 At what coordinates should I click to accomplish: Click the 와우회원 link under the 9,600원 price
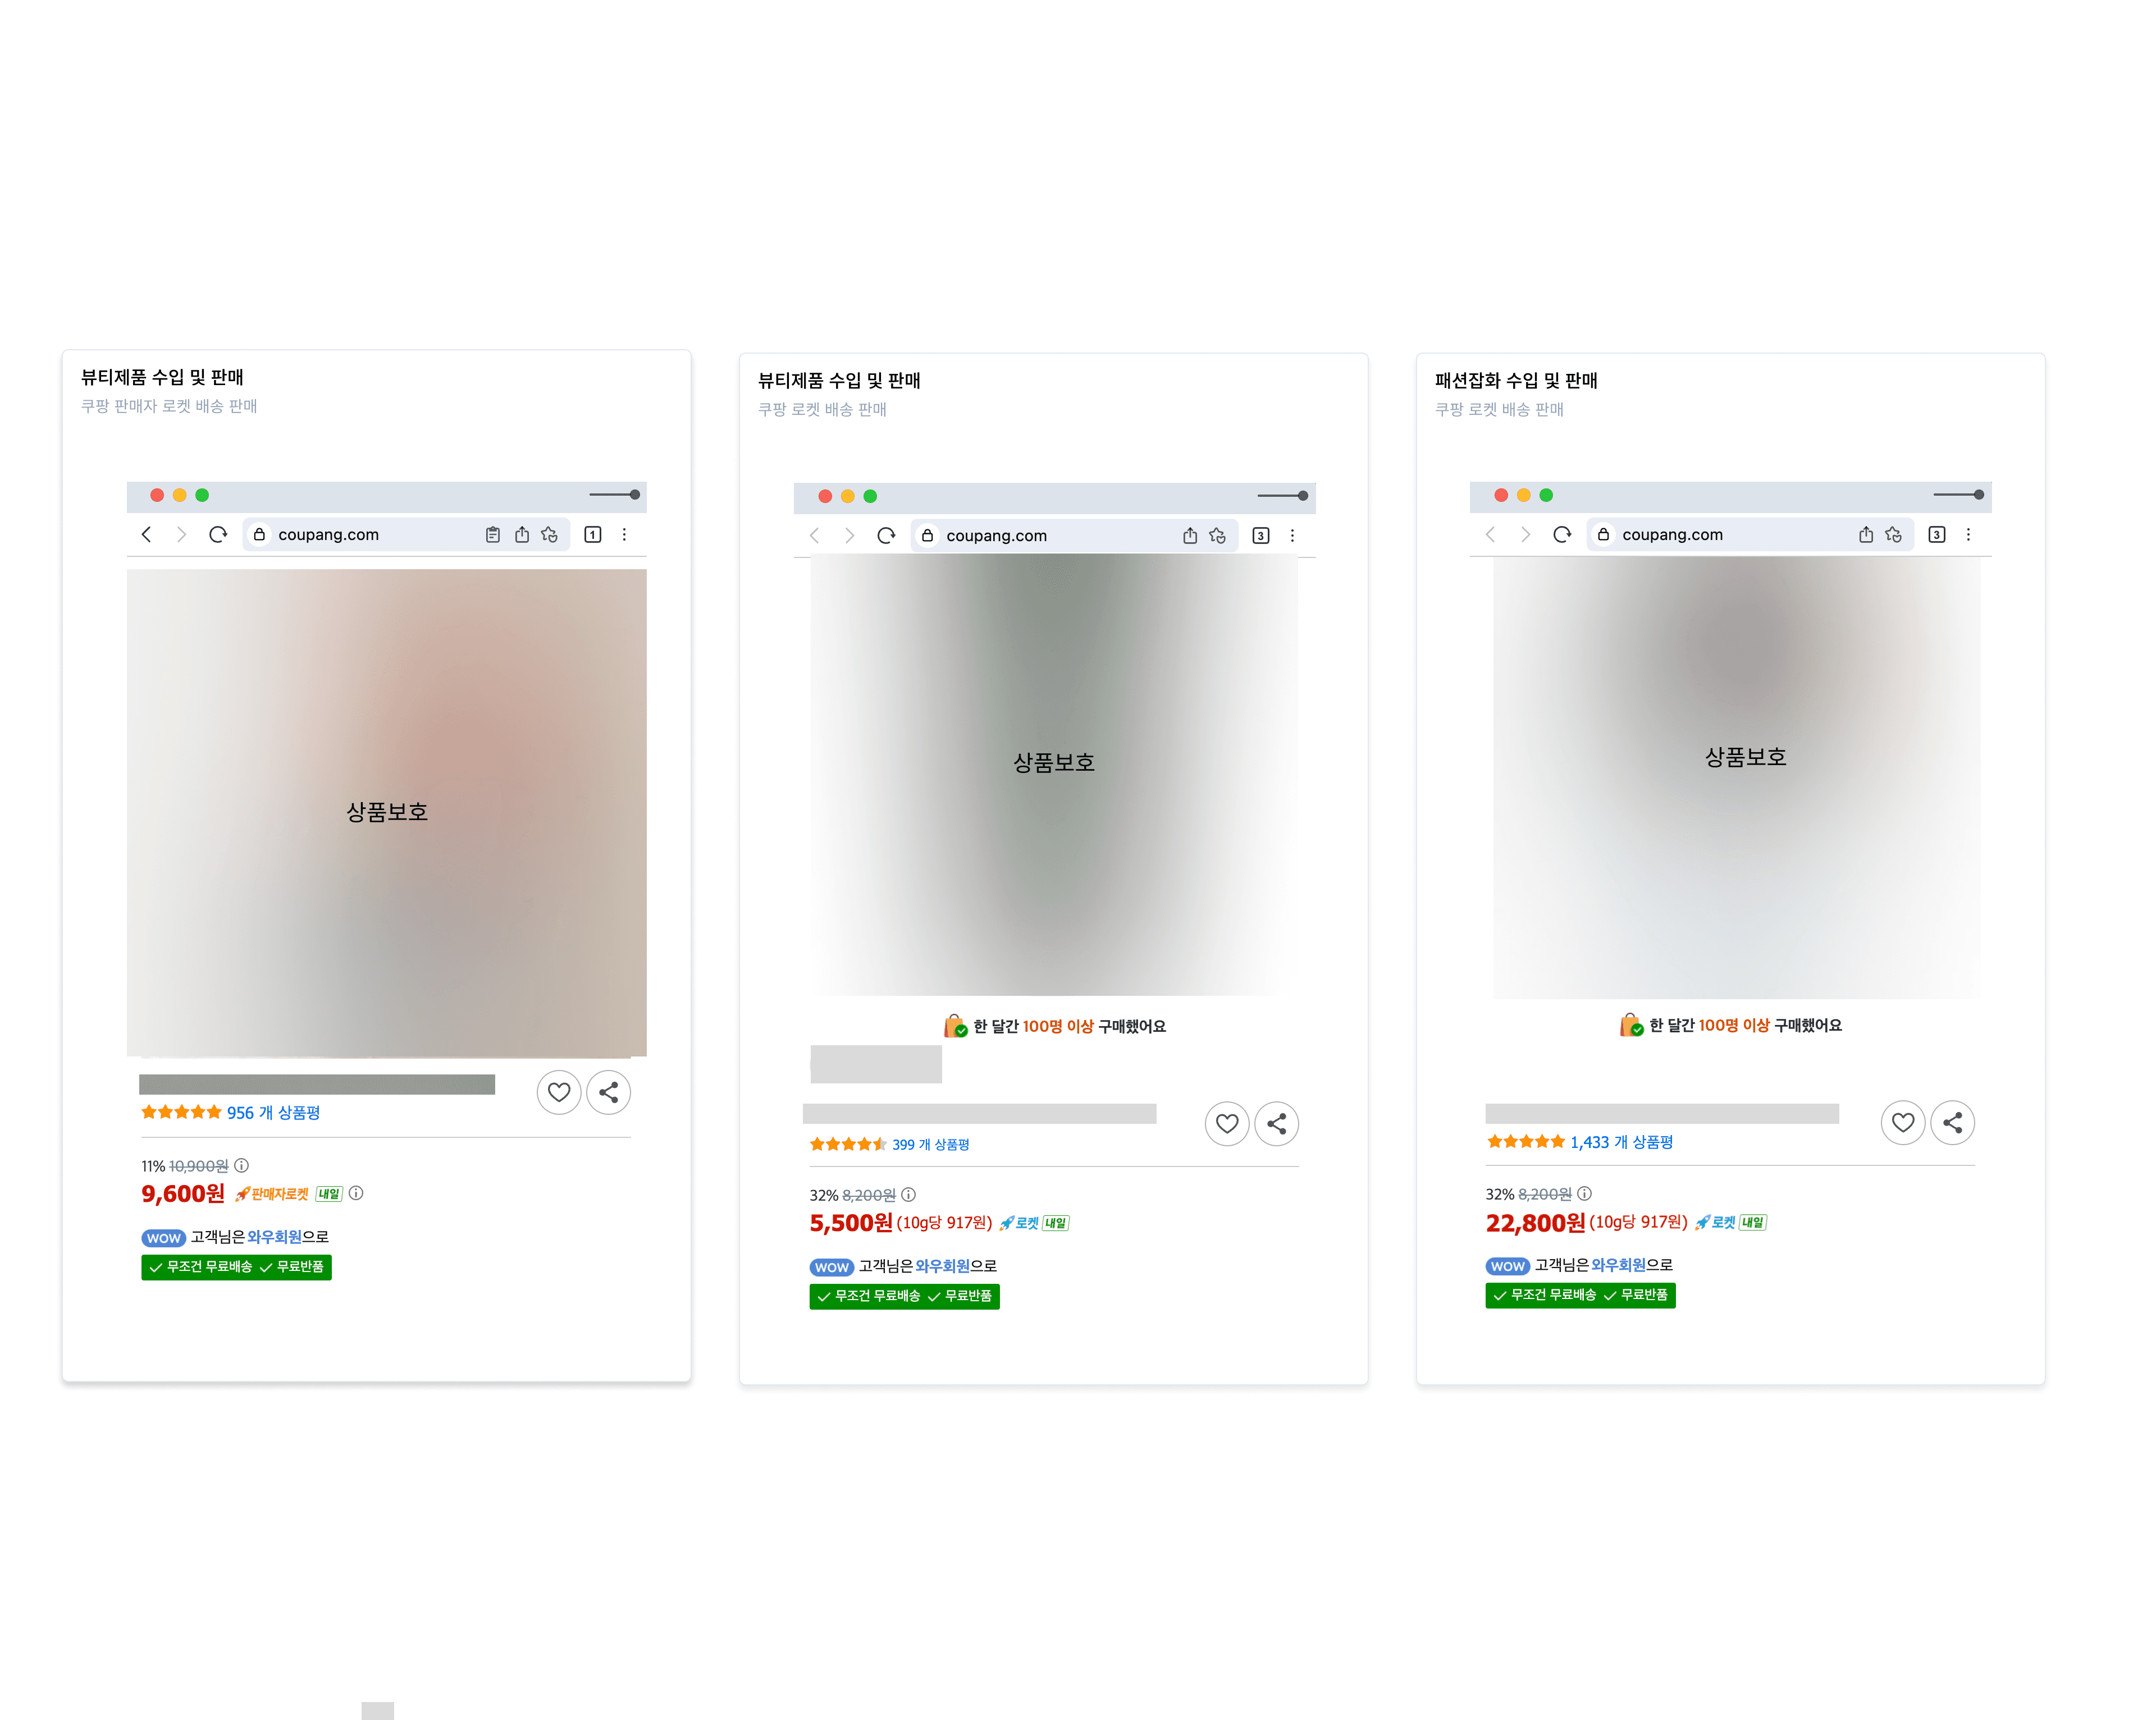coord(274,1237)
